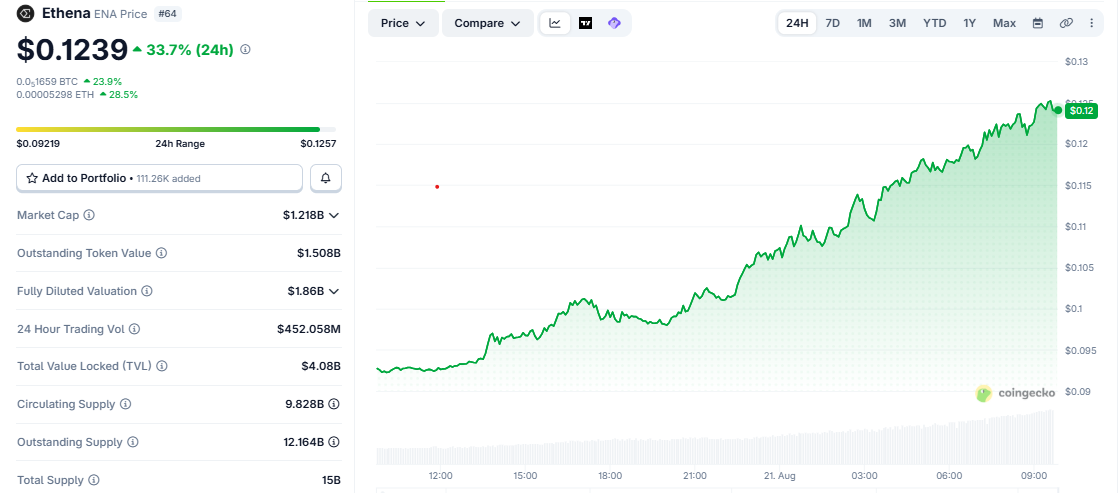Click the $1.508B outstanding token value
Viewport: 1118px width, 493px height.
pos(319,253)
